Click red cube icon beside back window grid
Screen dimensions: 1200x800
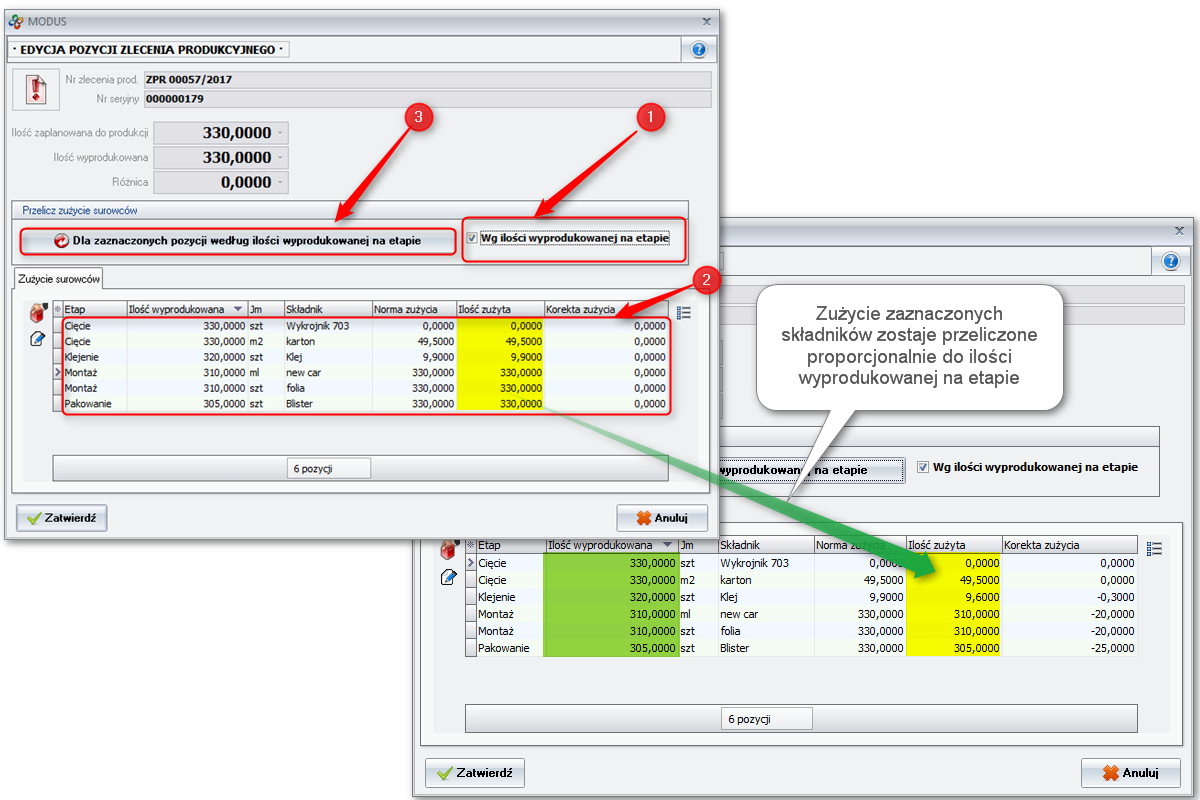[450, 549]
